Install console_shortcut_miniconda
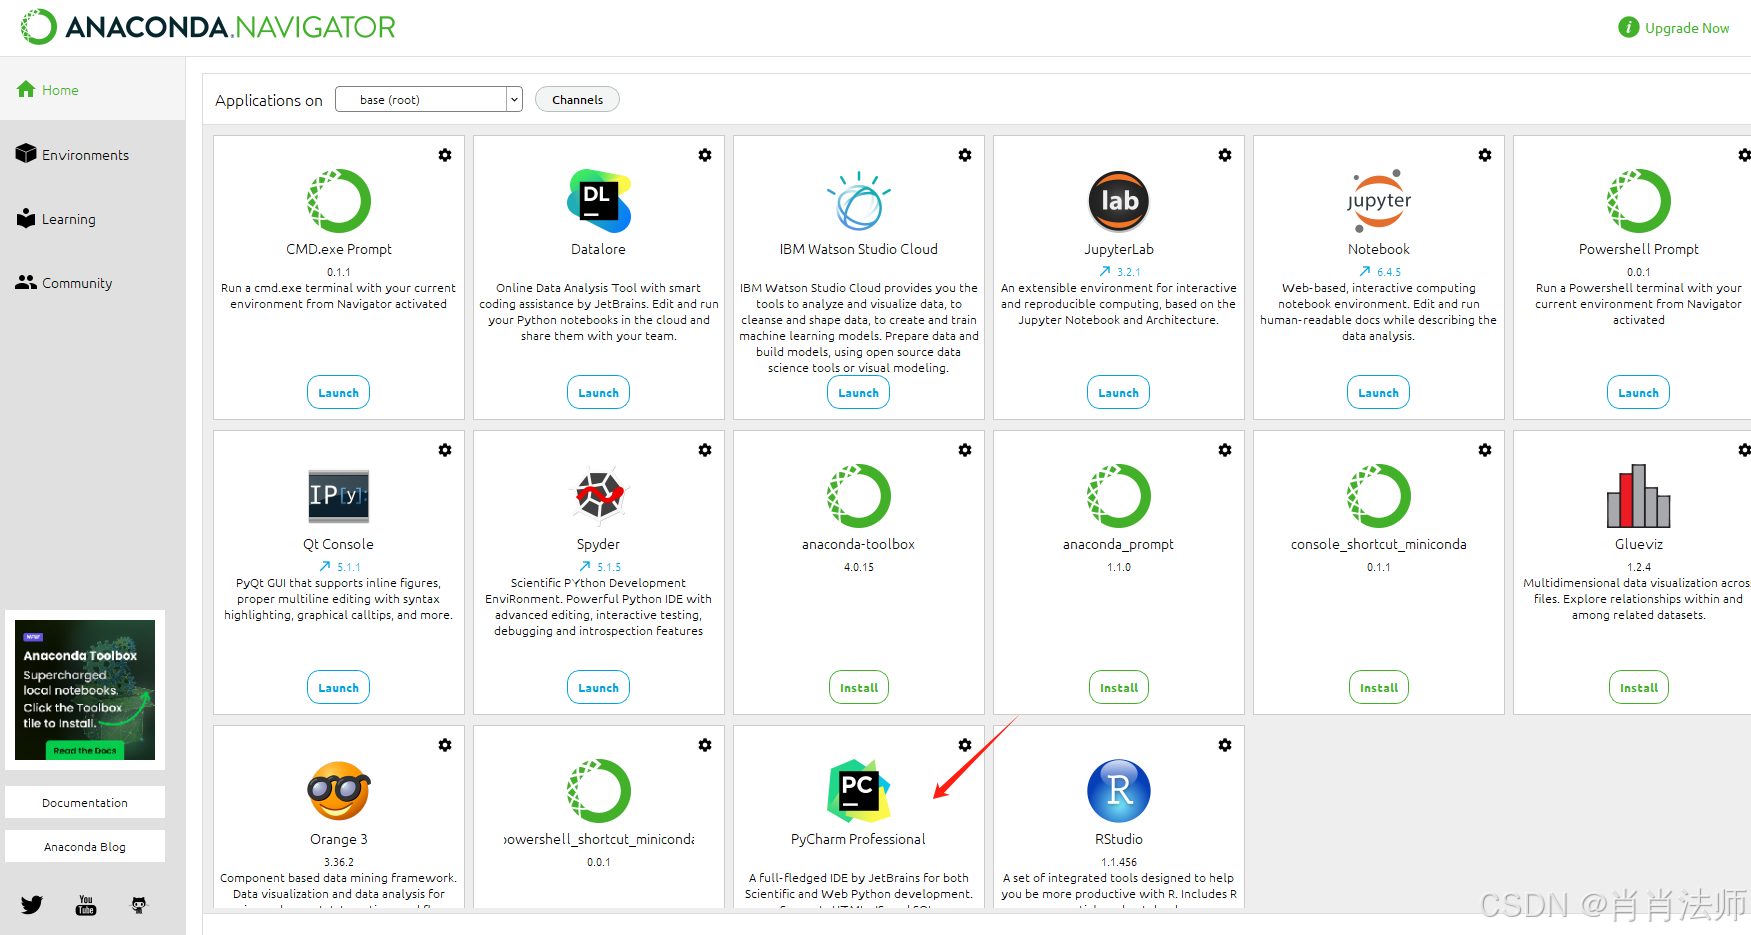Image resolution: width=1751 pixels, height=935 pixels. click(x=1379, y=687)
